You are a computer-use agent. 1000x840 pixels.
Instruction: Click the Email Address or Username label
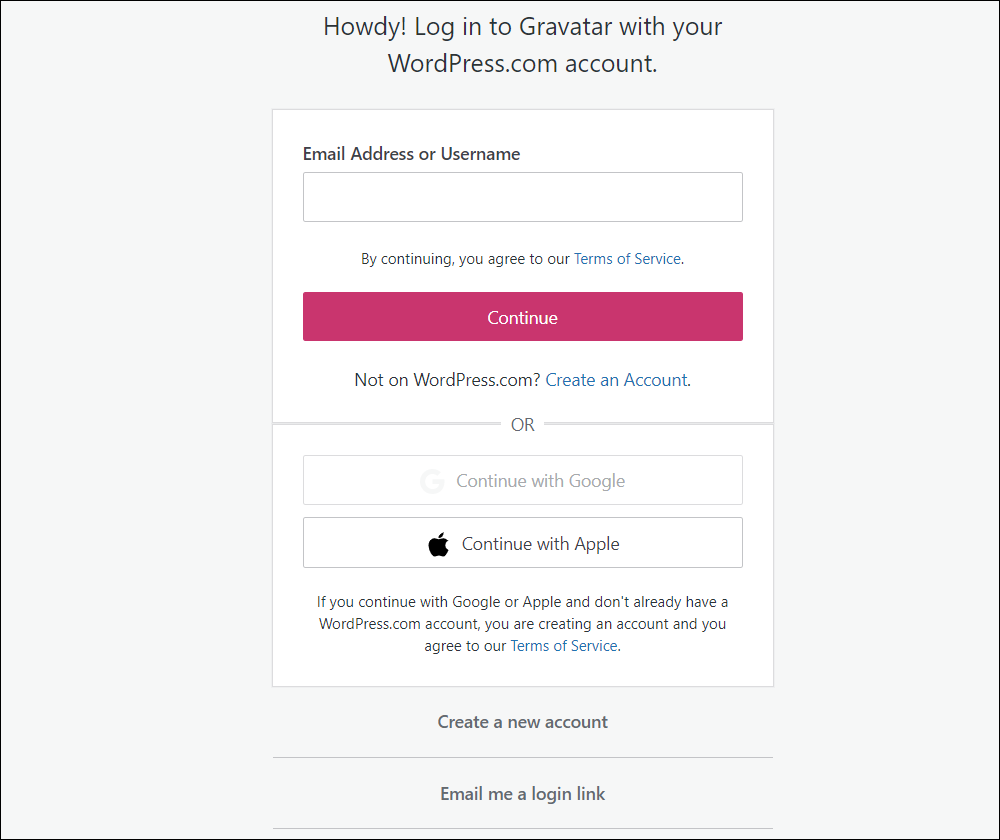point(411,154)
